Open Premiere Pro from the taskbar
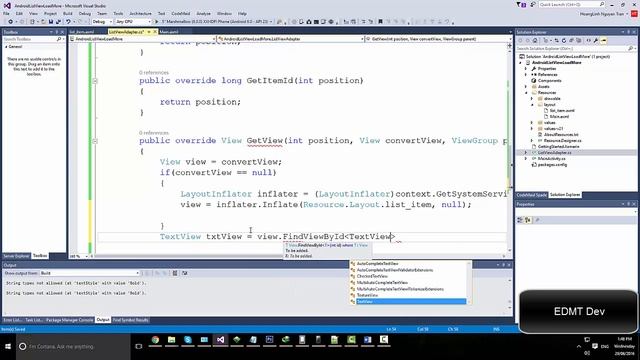Image resolution: width=640 pixels, height=360 pixels. pos(269,340)
